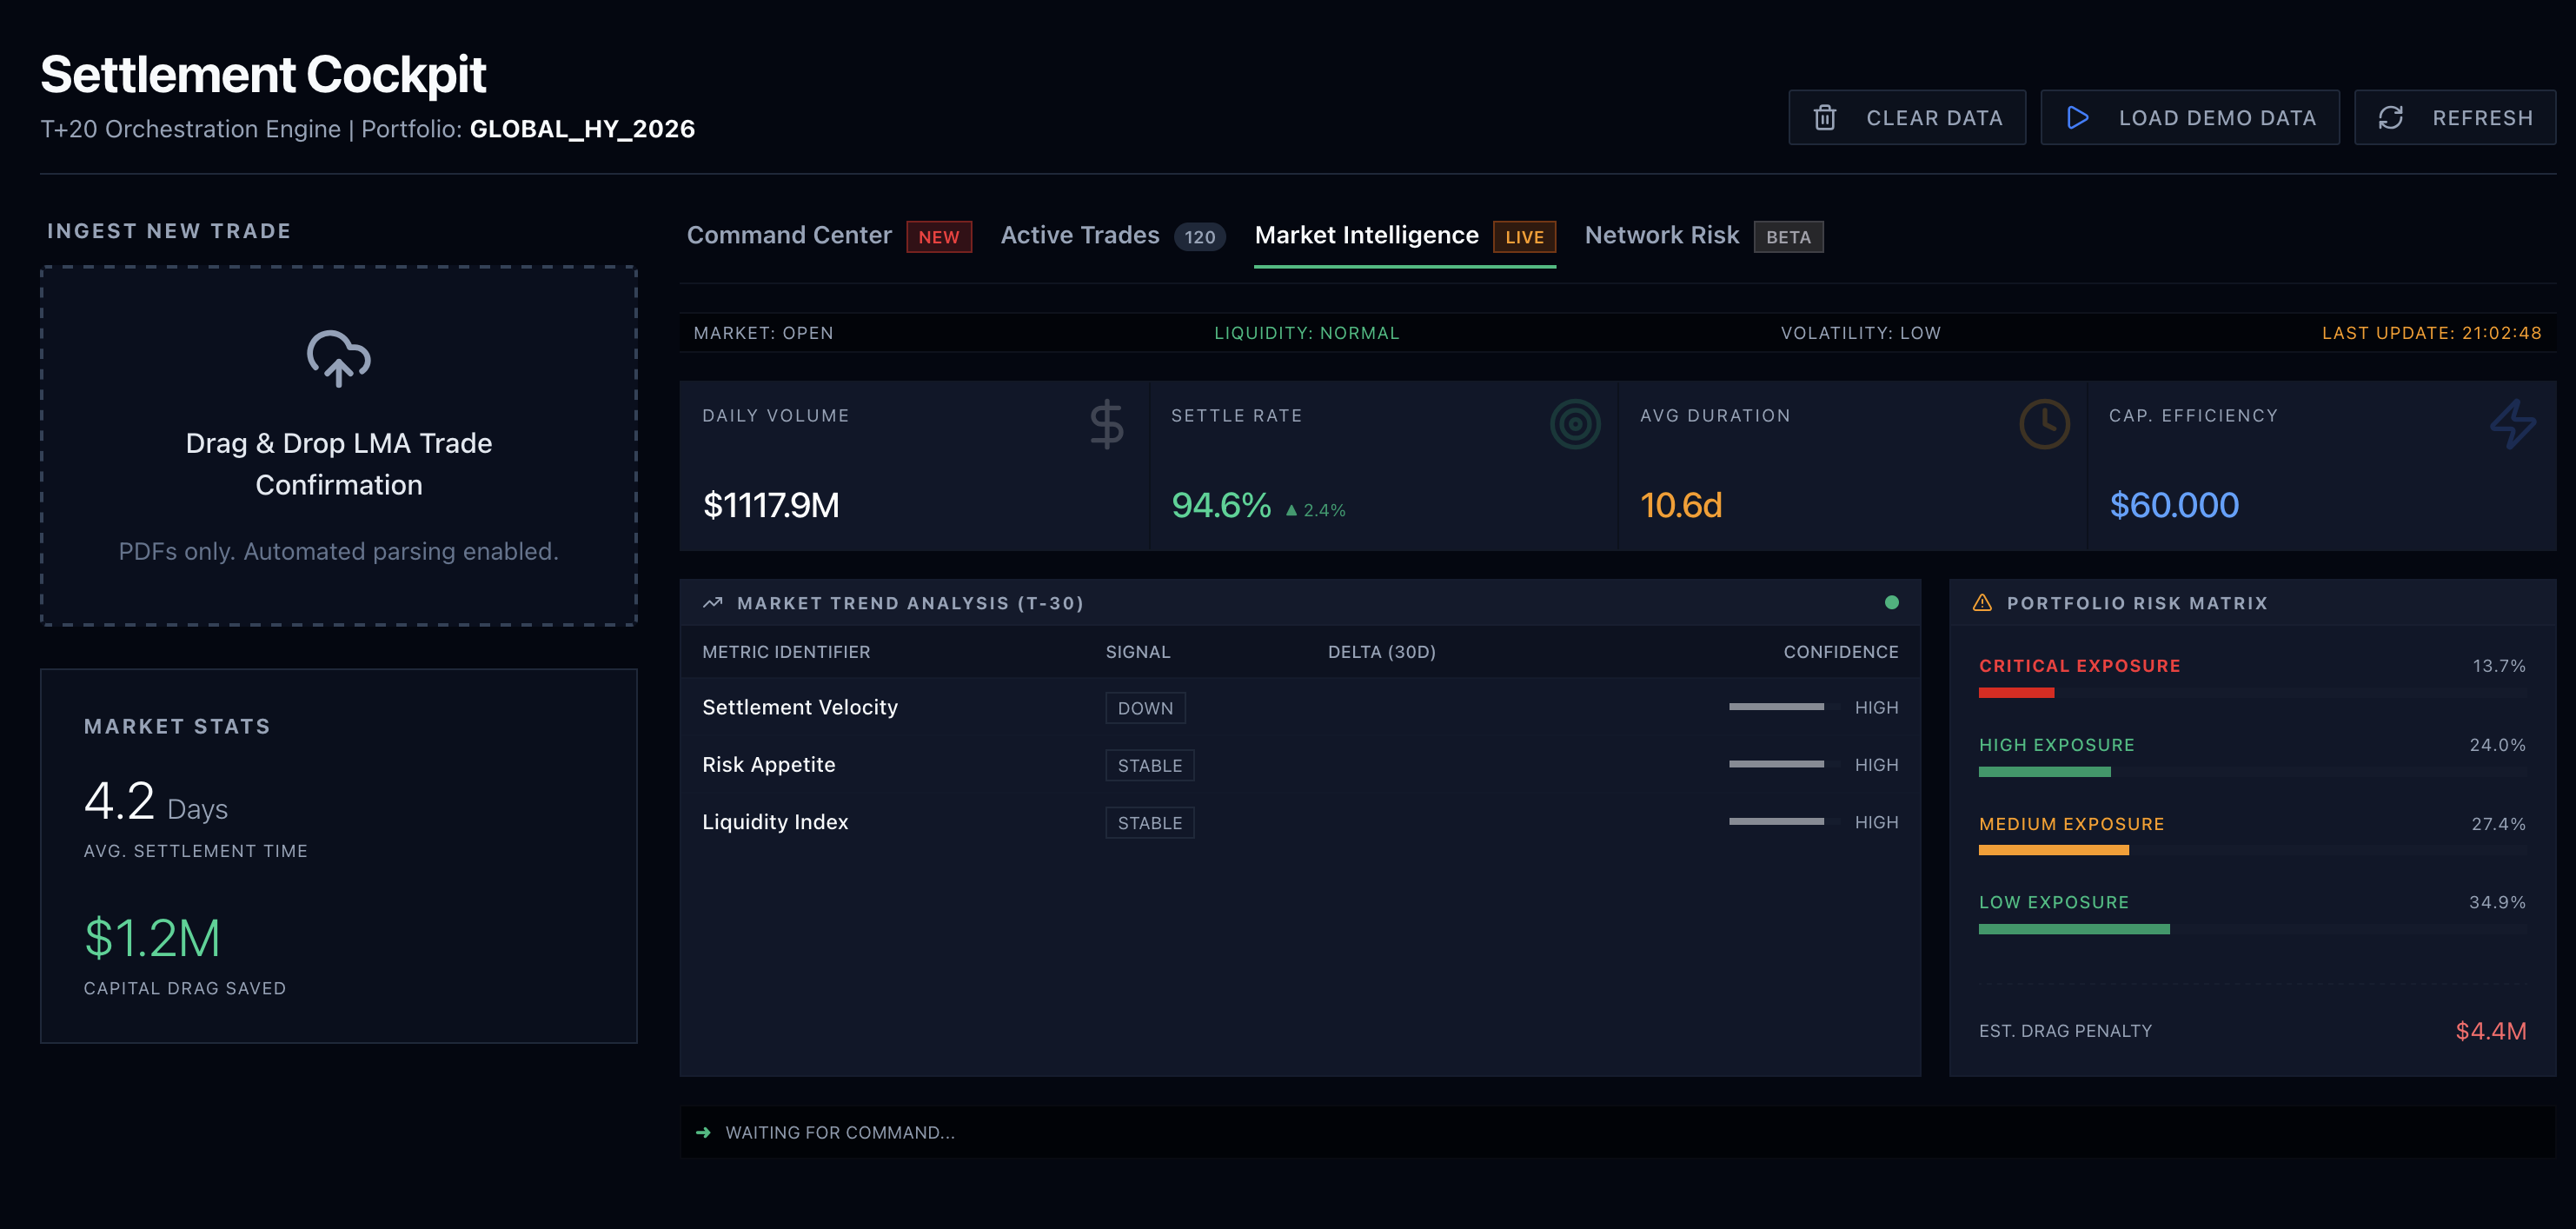2576x1229 pixels.
Task: Click the green live status dot
Action: 1891,602
